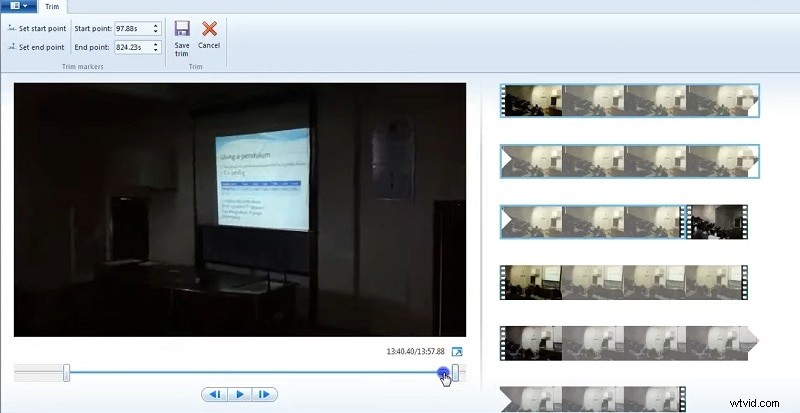This screenshot has width=800, height=413.
Task: Select the fourth row projector clip
Action: coord(624,282)
